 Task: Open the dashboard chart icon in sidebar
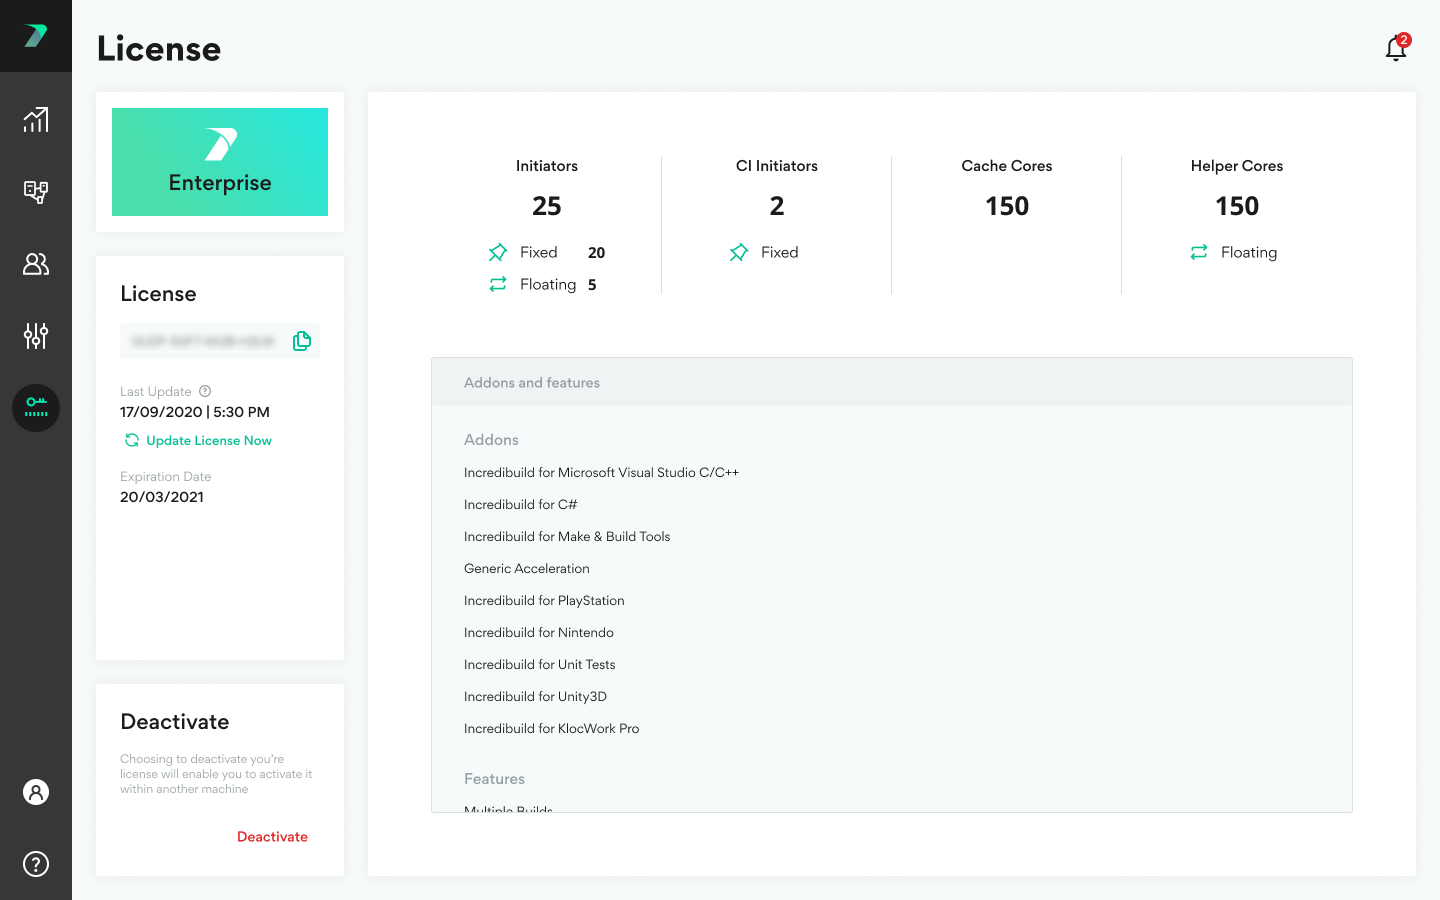[x=36, y=120]
